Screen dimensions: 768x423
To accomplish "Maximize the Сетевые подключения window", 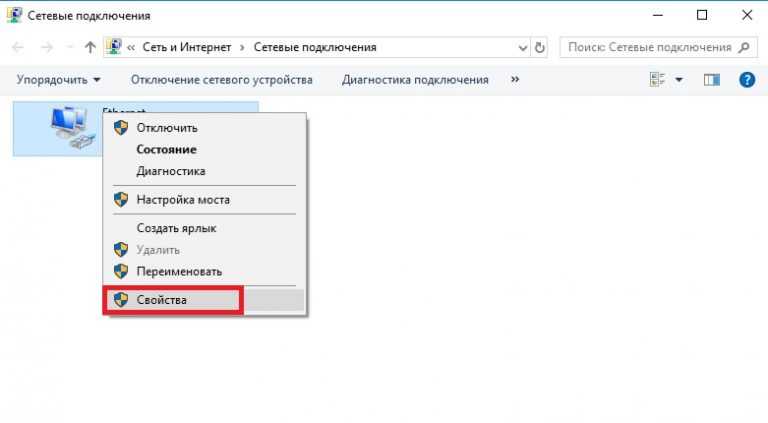I will click(x=702, y=15).
